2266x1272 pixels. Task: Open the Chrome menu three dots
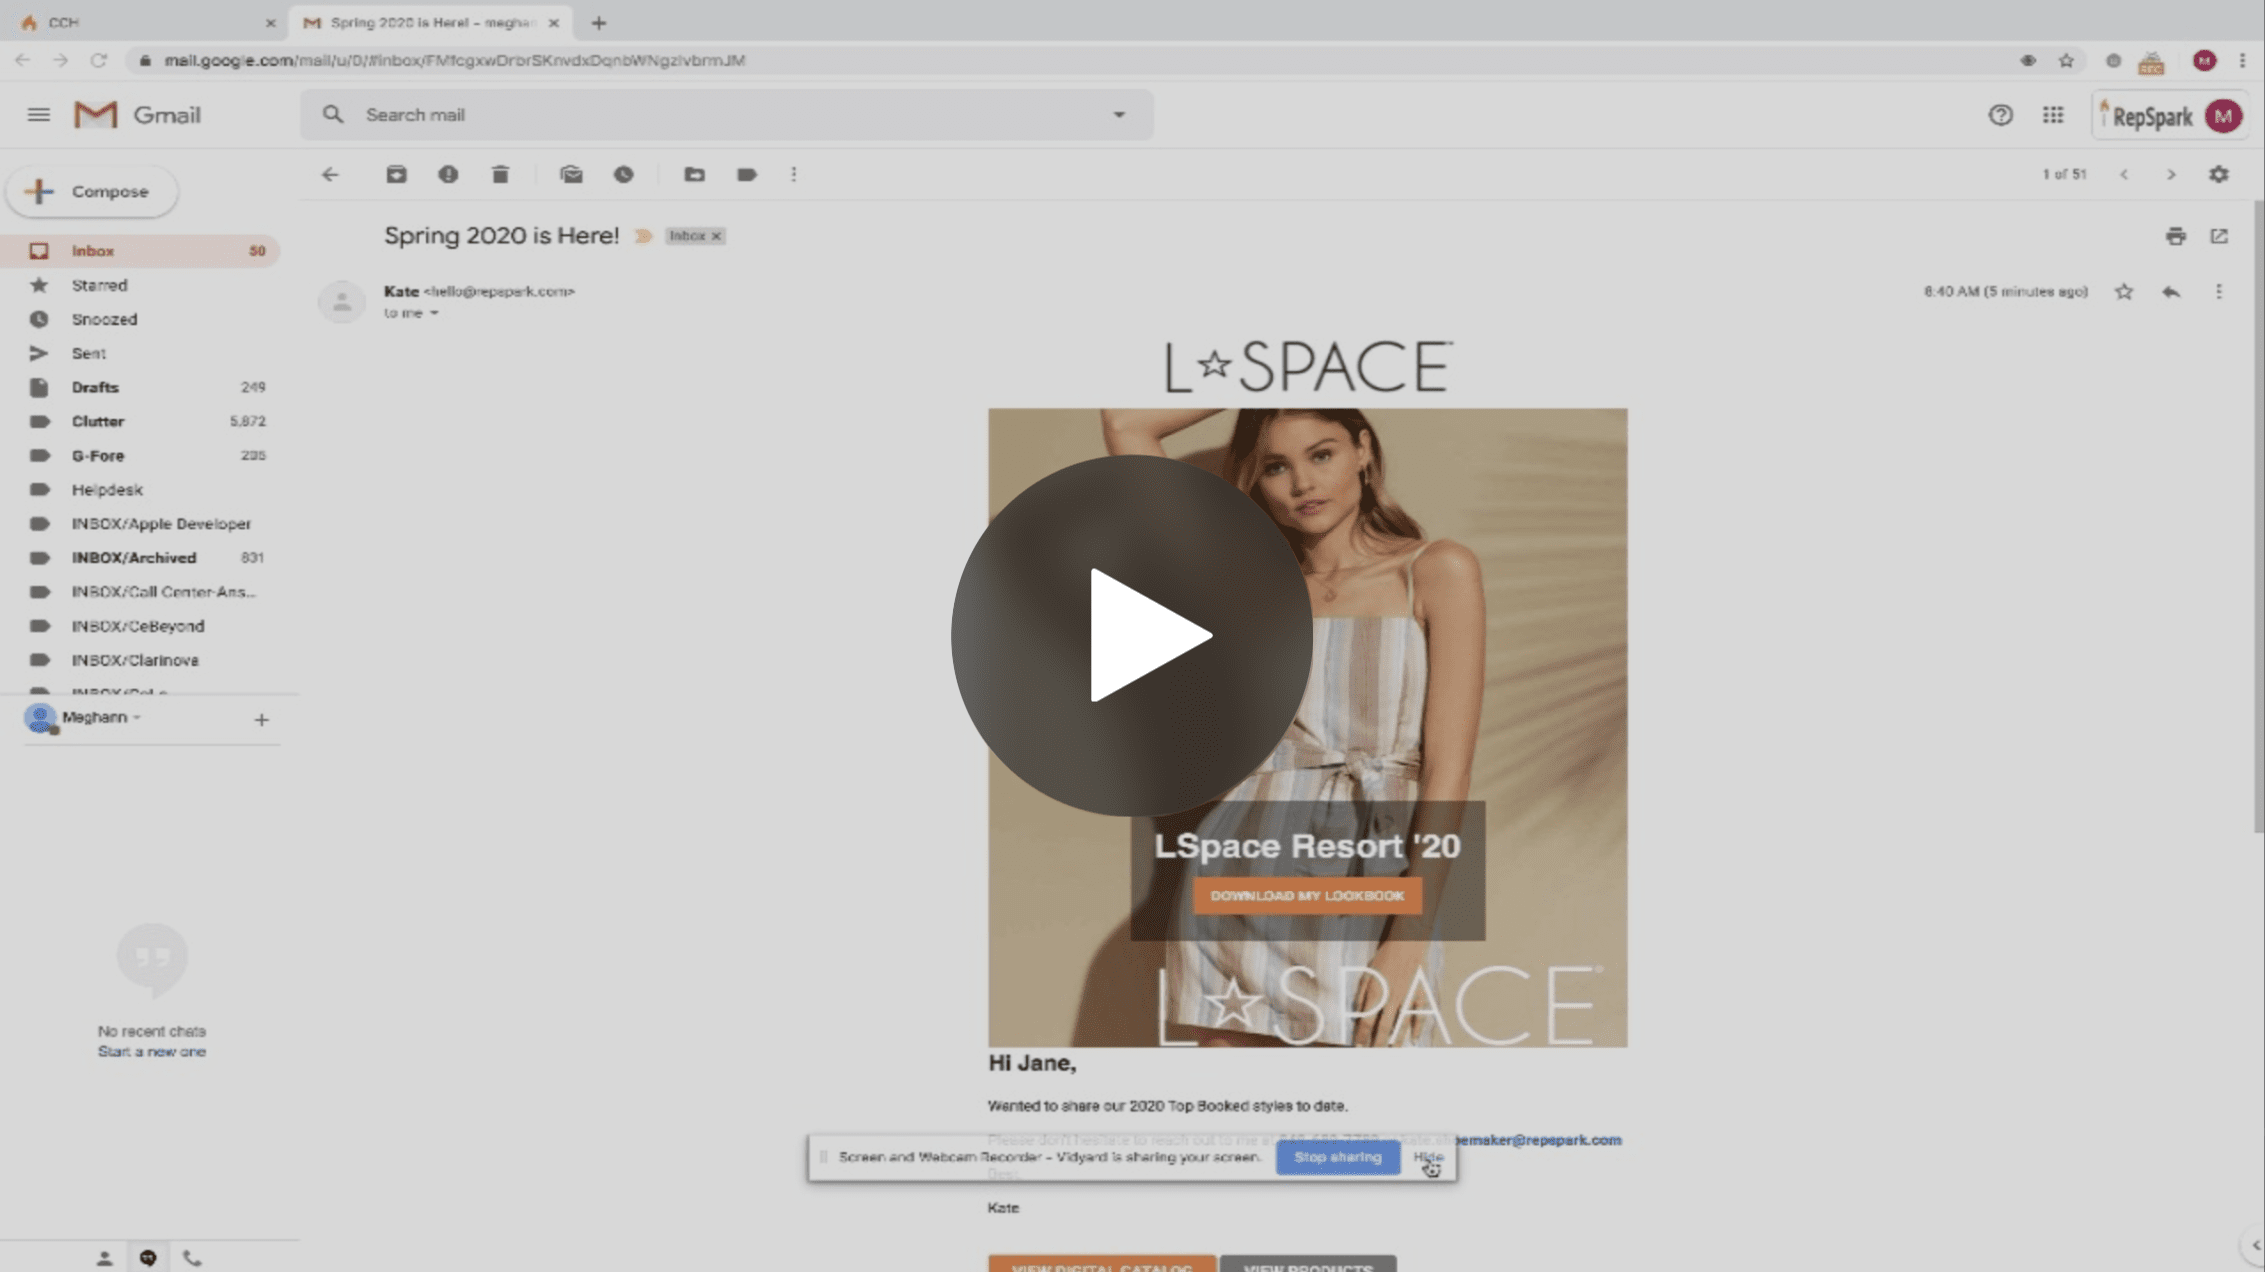[x=2243, y=61]
